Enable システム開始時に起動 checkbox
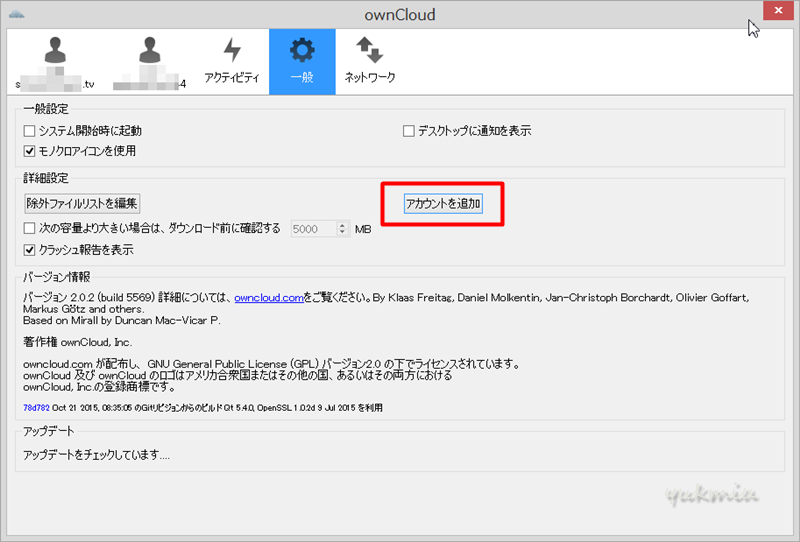The height and width of the screenshot is (542, 800). pos(30,131)
